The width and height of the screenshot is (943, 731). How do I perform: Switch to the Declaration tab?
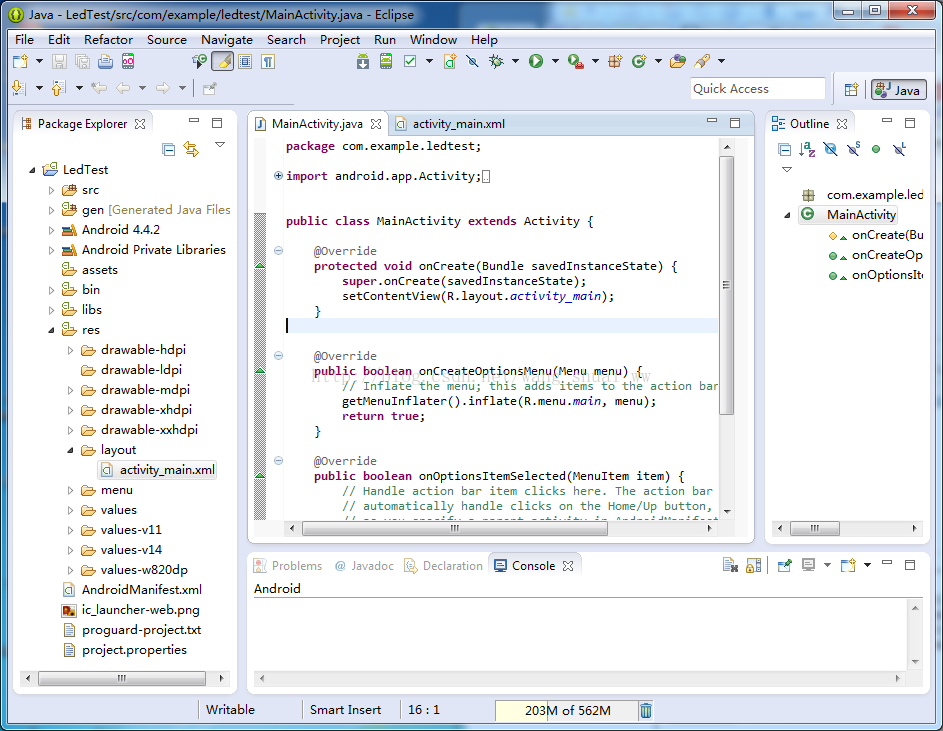pos(444,566)
